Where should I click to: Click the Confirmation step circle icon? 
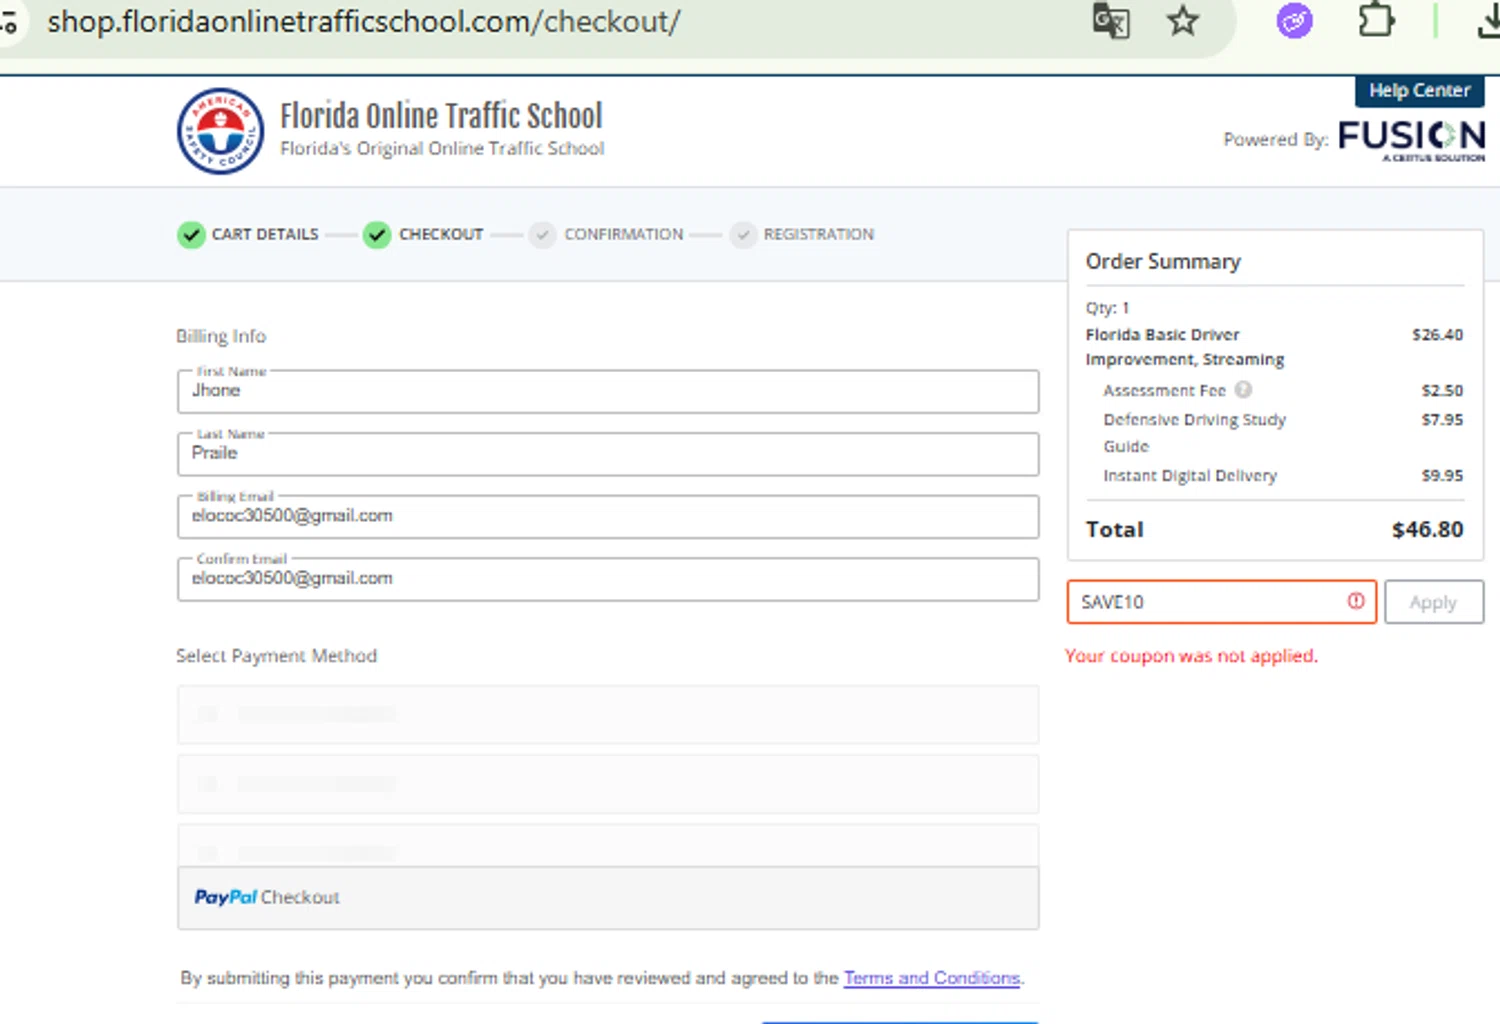click(x=542, y=235)
